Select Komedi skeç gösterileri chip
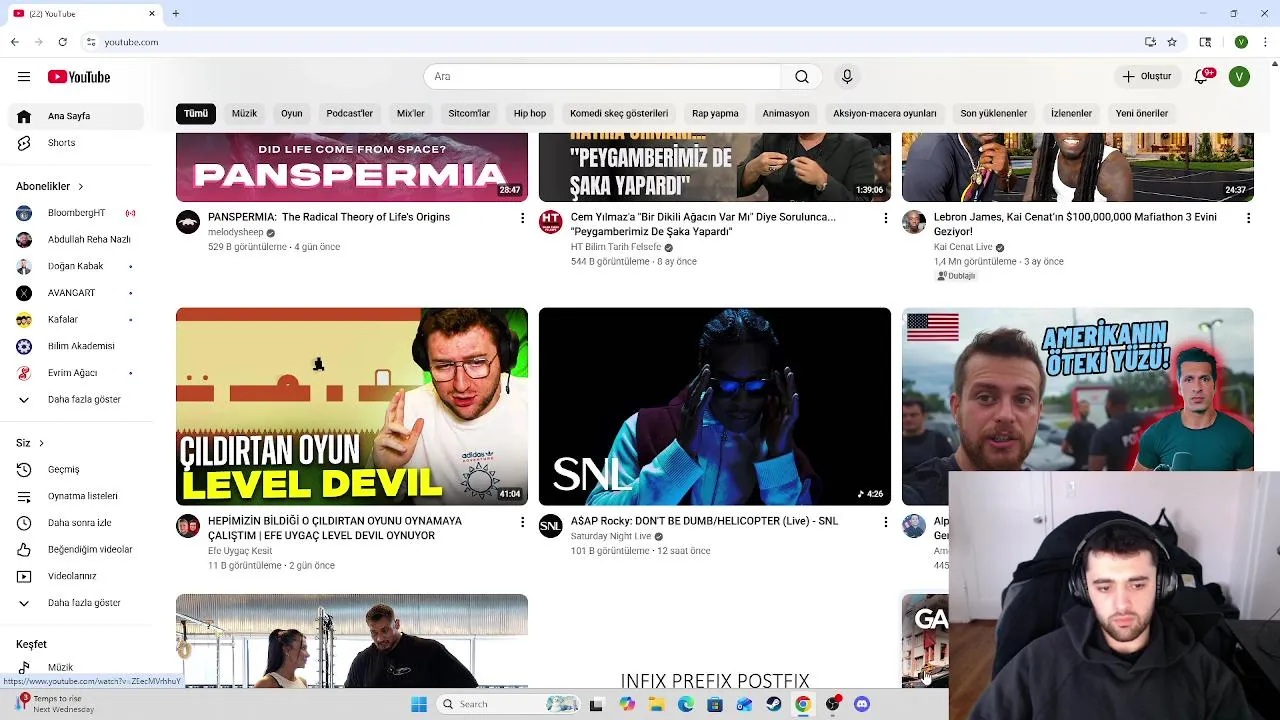This screenshot has height=720, width=1280. (619, 113)
